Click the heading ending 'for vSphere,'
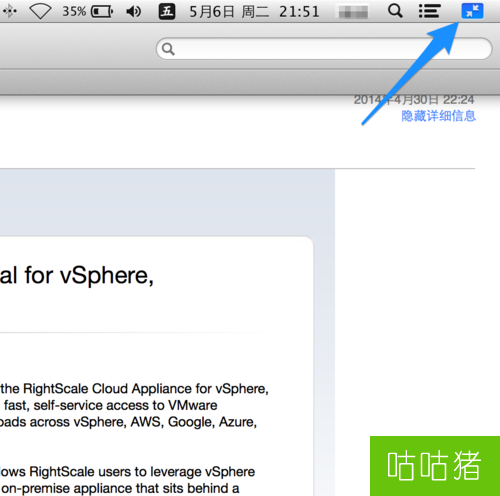 (77, 276)
